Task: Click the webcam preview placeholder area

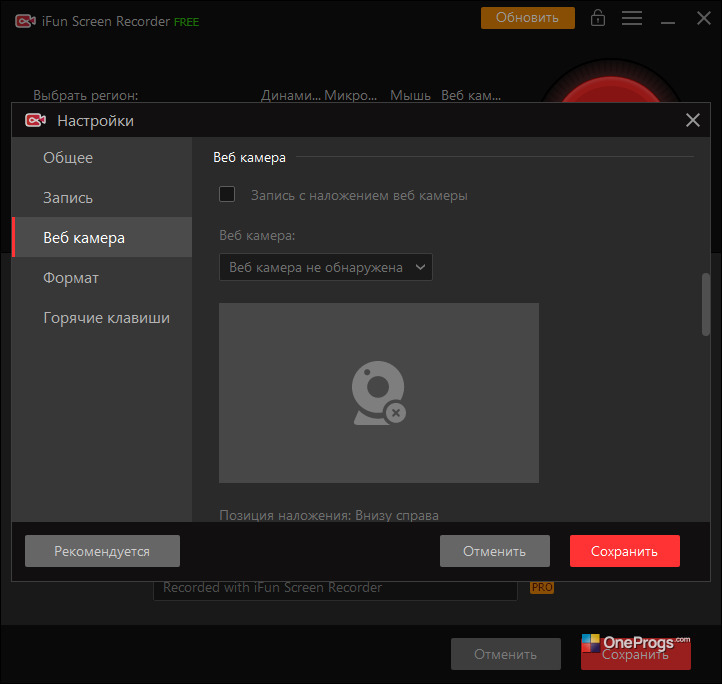Action: [x=378, y=393]
